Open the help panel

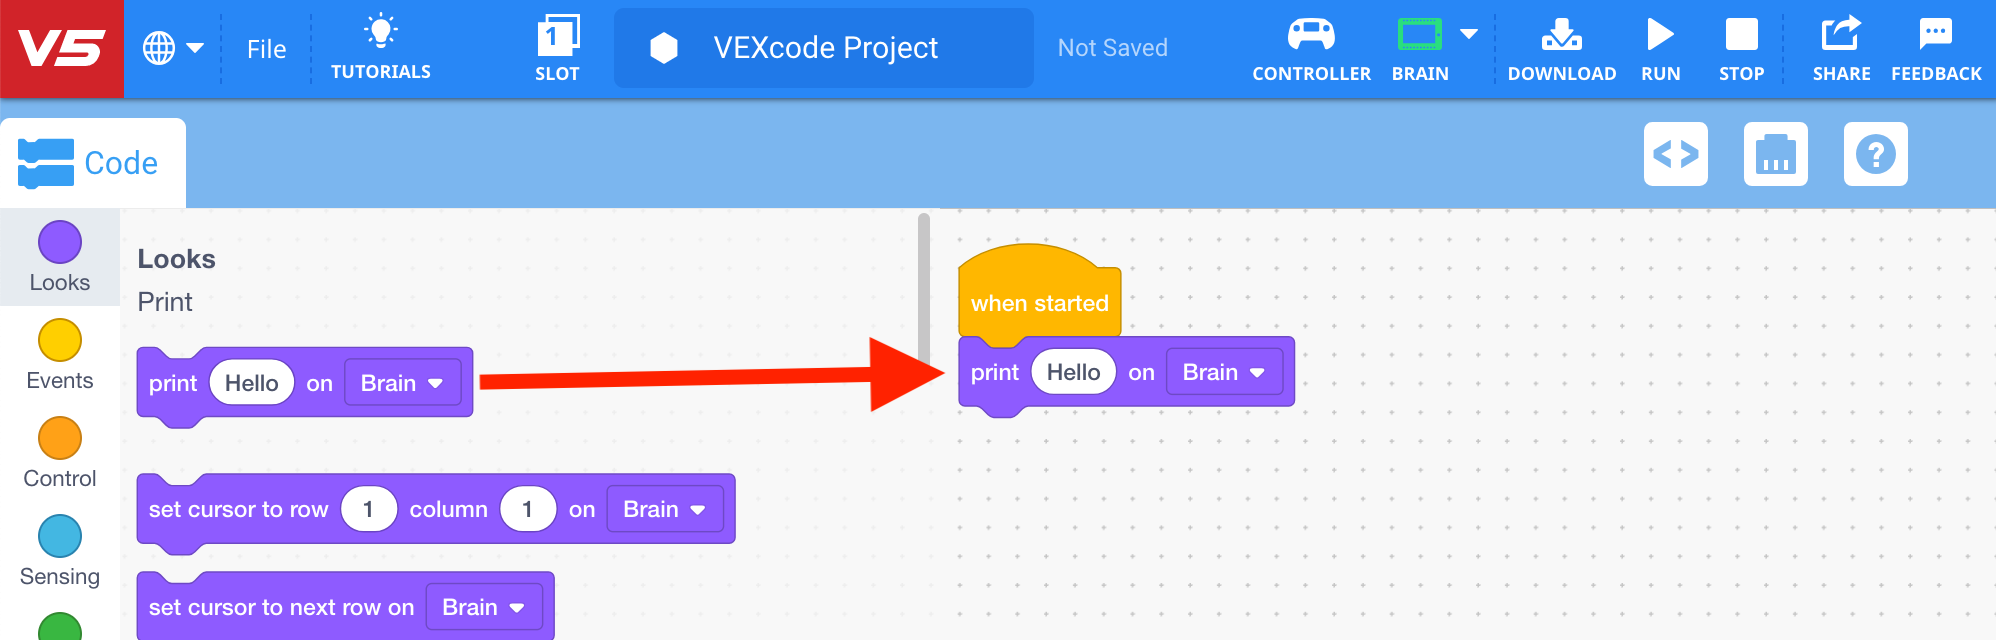click(1876, 154)
